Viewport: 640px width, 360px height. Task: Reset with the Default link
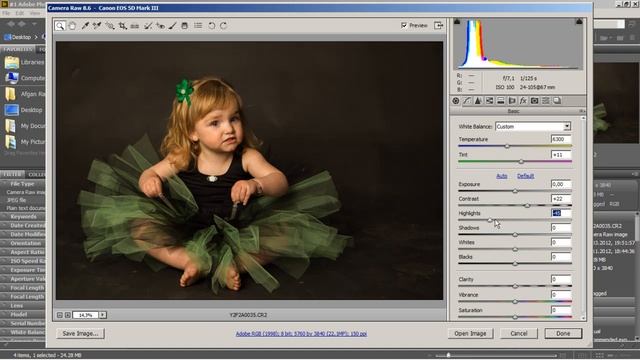tap(525, 176)
